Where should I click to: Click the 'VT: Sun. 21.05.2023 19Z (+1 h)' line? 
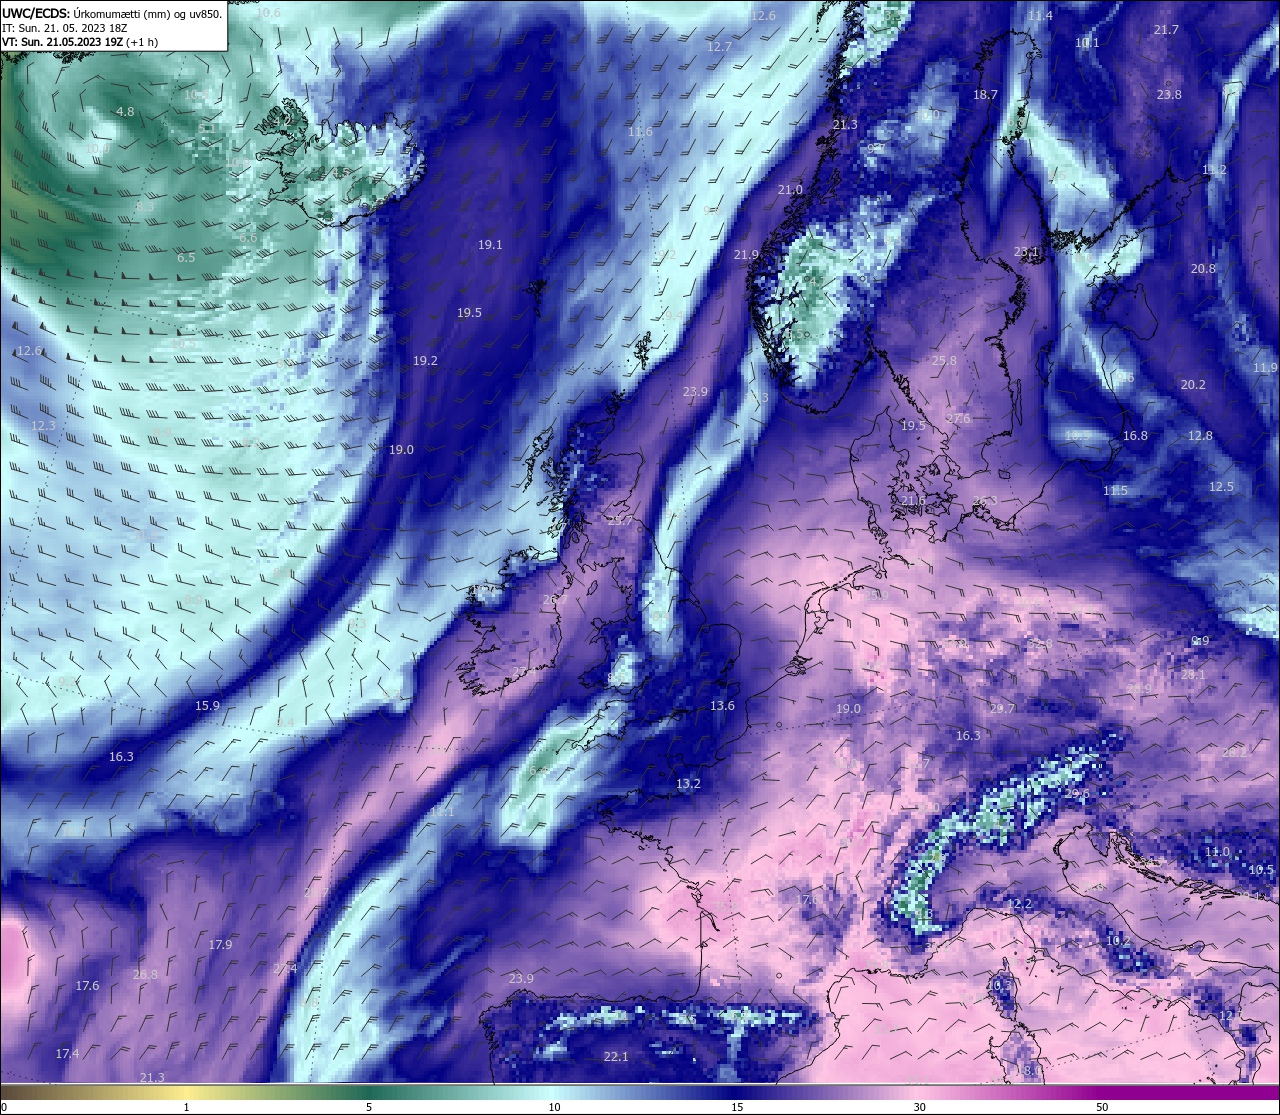pos(80,42)
